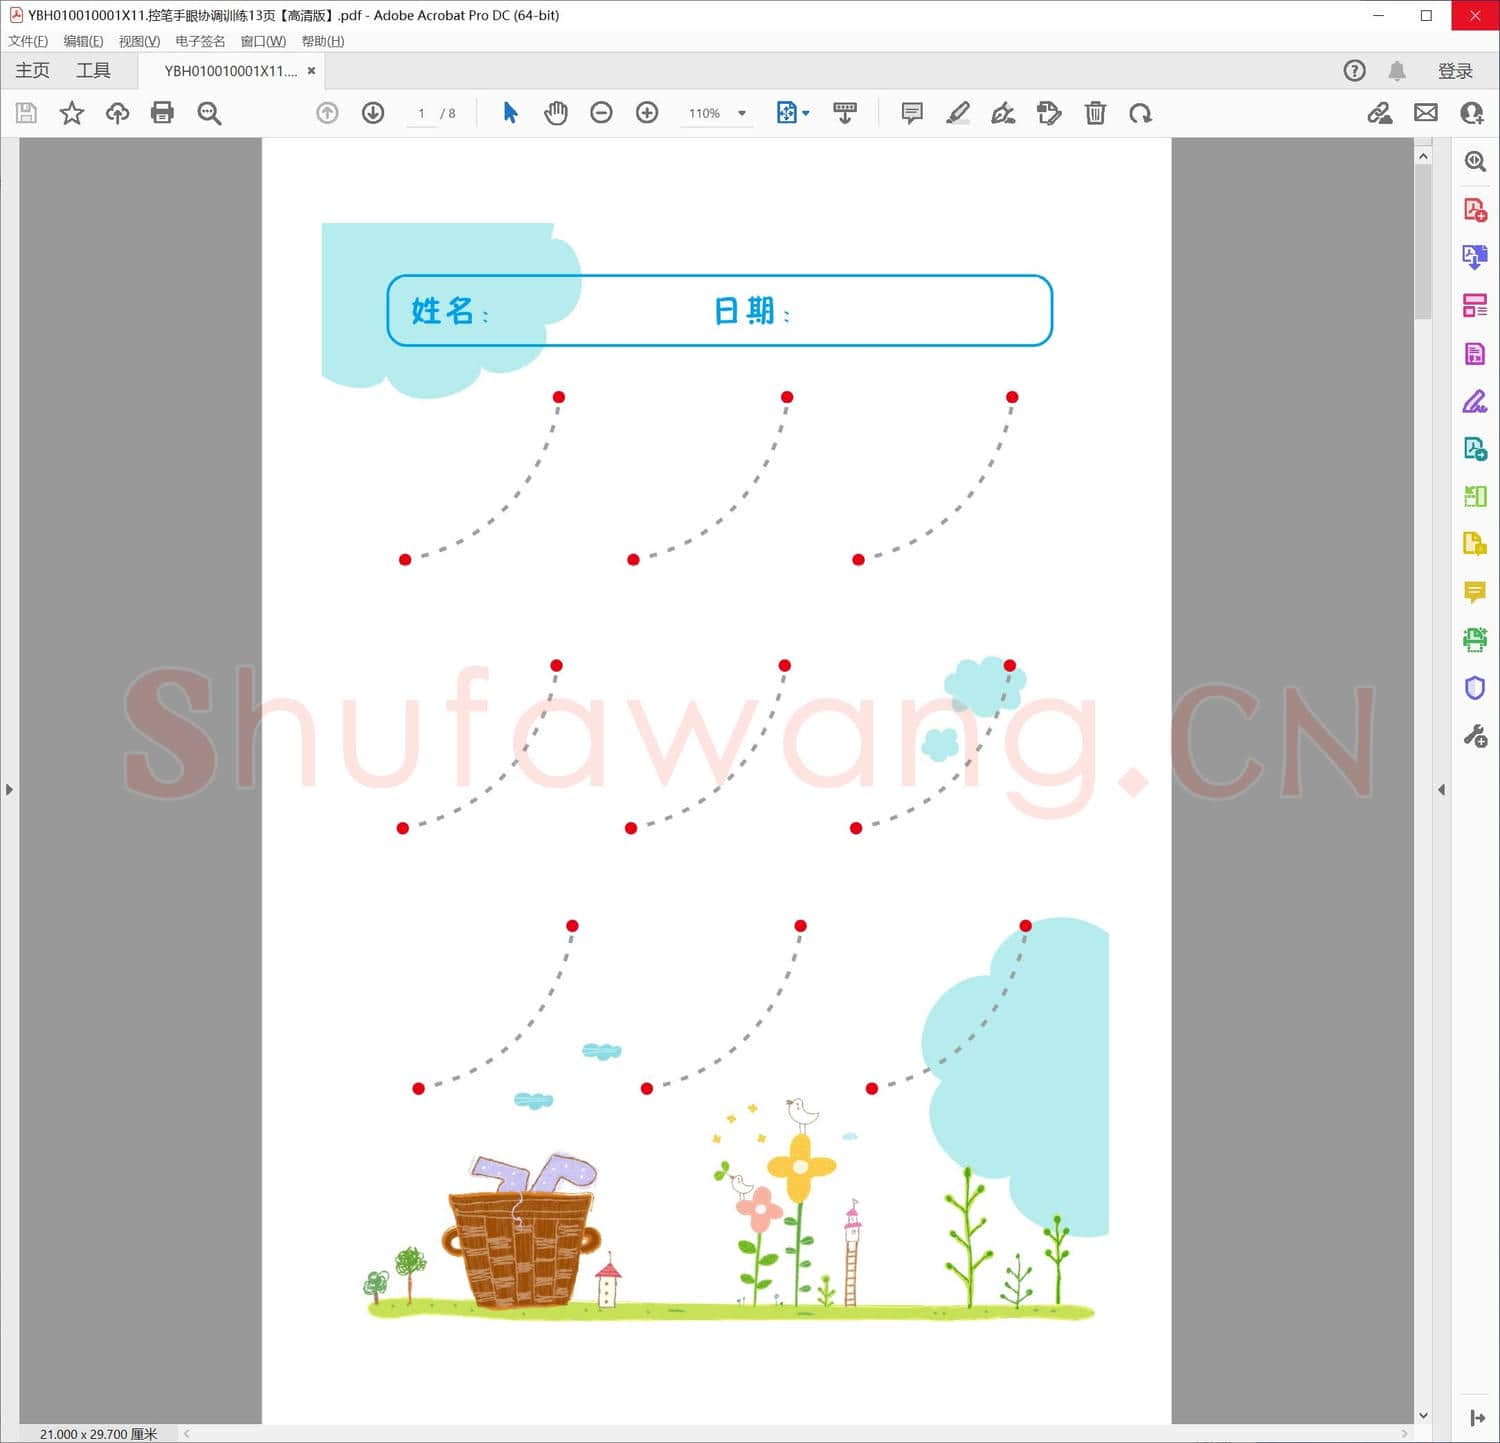This screenshot has height=1443, width=1500.
Task: Switch to the 工具 tab
Action: 93,71
